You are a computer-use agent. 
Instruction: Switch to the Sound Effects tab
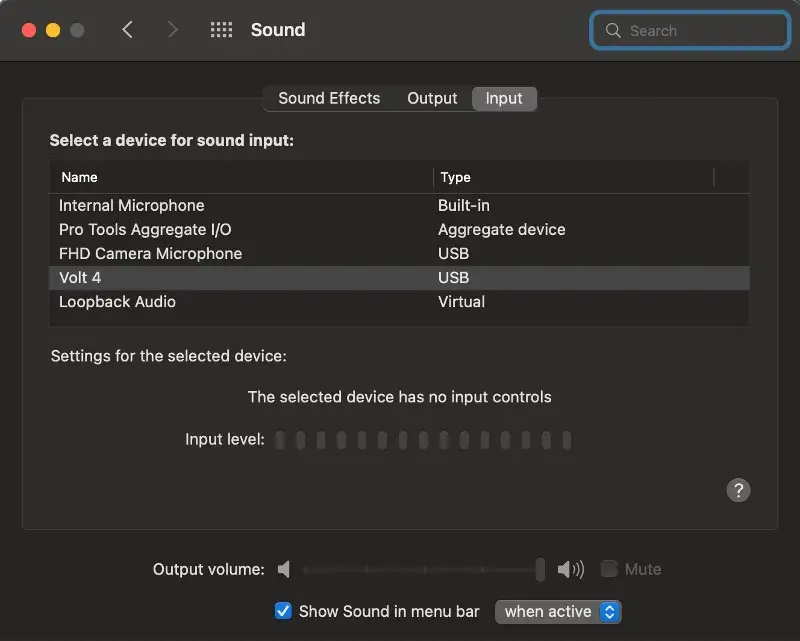pos(328,98)
